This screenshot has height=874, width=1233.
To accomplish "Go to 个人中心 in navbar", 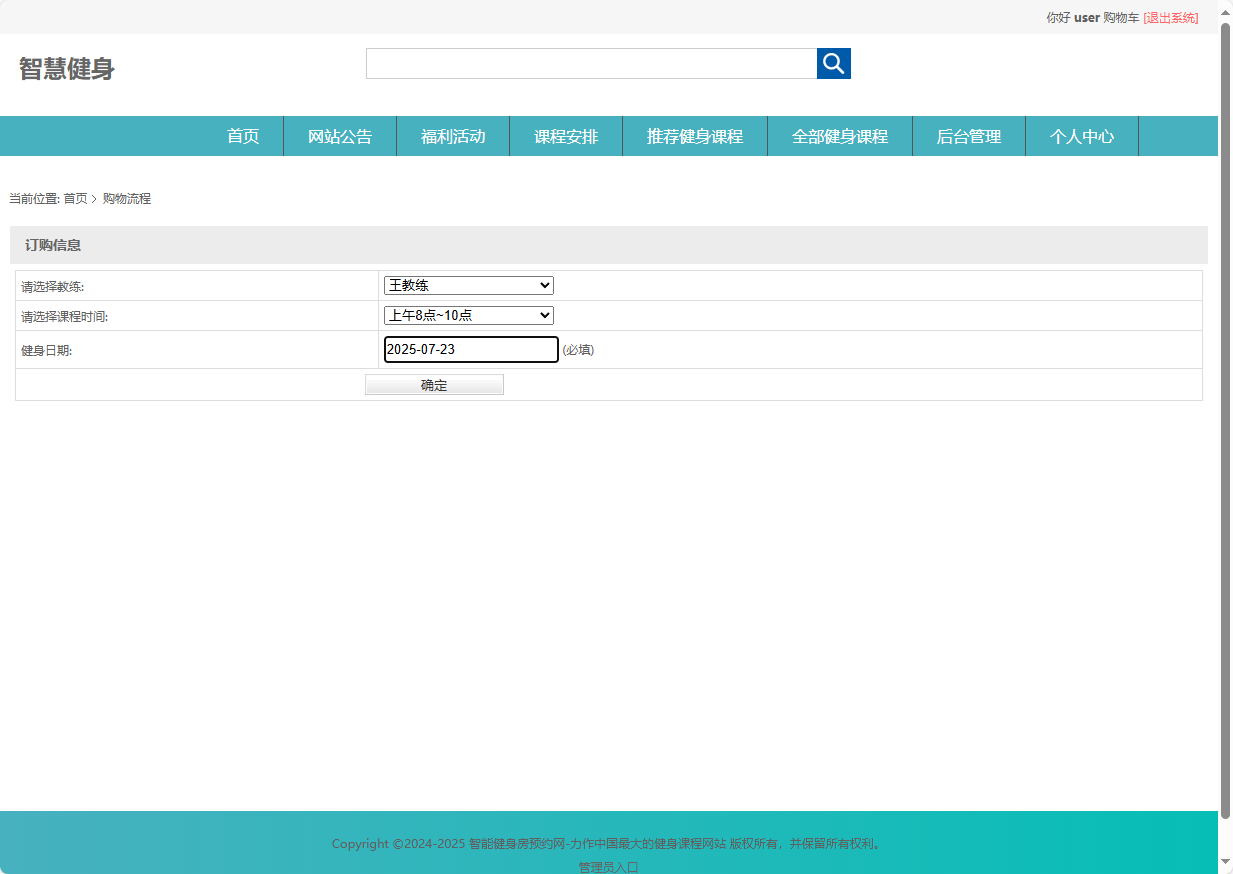I will pos(1082,137).
